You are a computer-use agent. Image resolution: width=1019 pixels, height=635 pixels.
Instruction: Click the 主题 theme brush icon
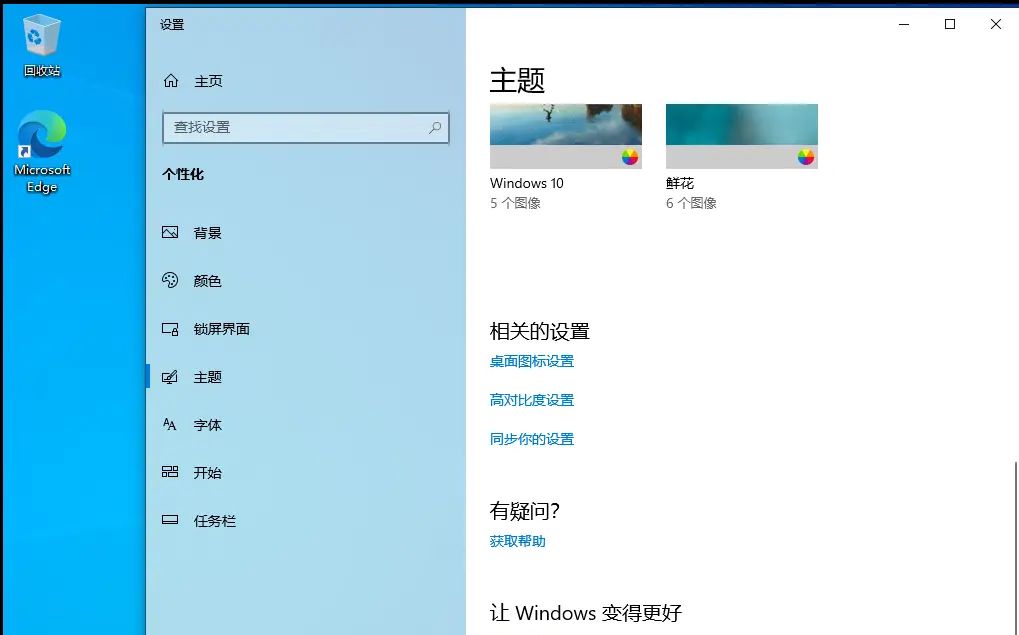pos(170,377)
